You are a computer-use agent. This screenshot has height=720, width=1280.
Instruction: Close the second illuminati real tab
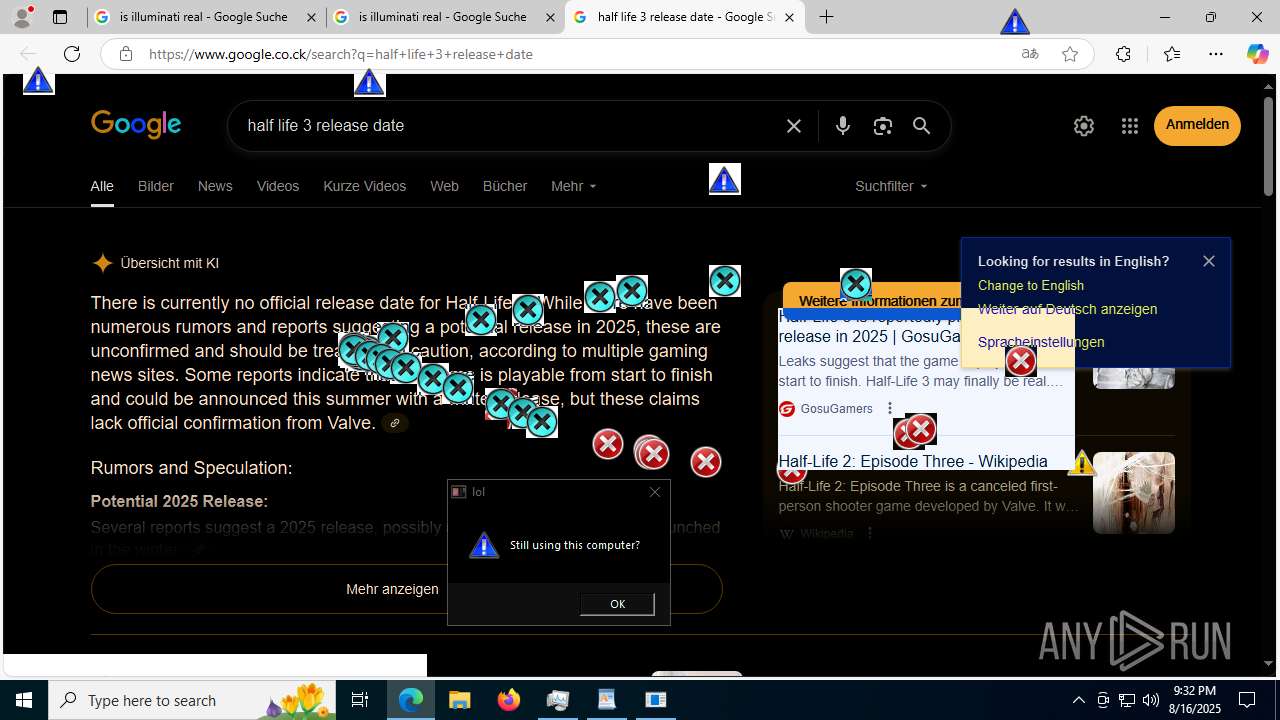(x=551, y=17)
